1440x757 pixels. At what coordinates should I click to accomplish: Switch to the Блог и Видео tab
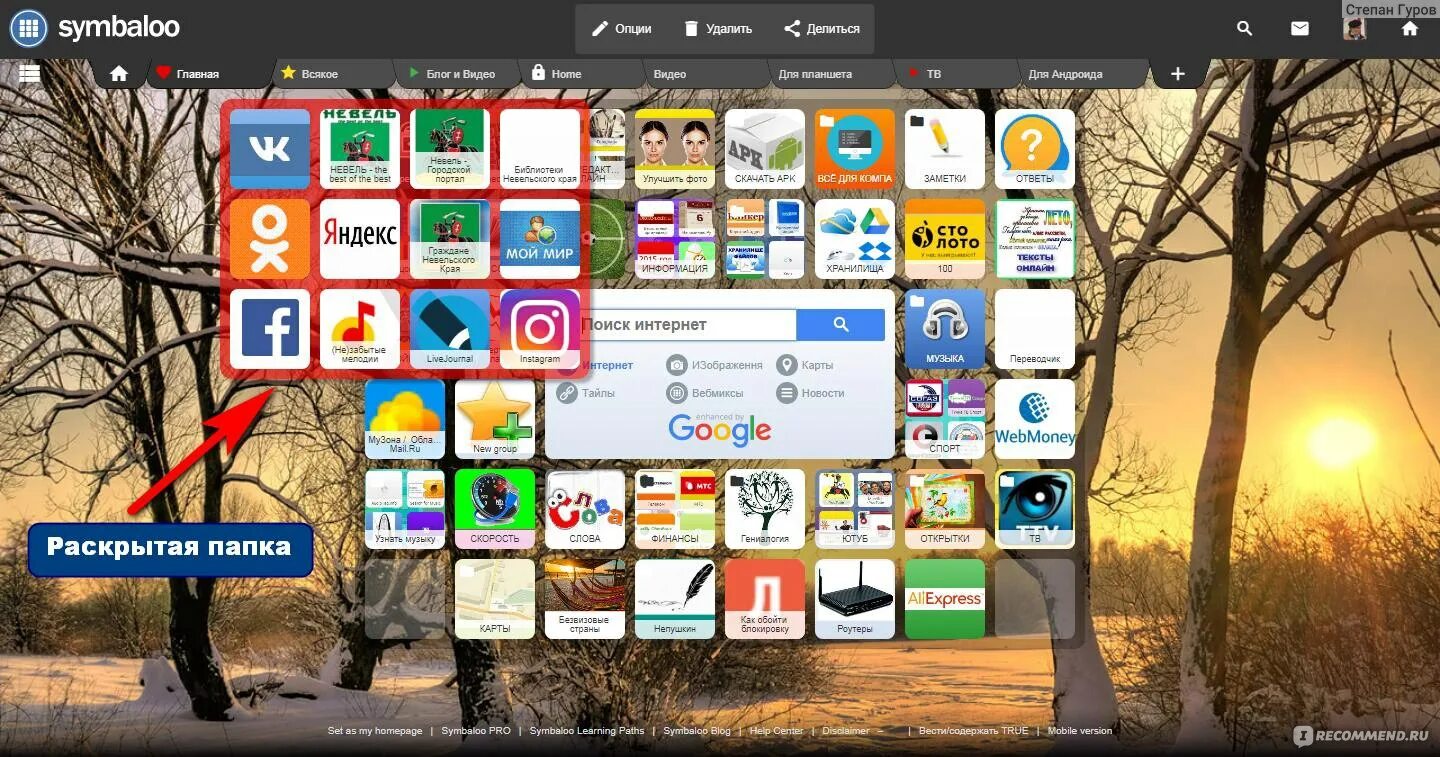pos(460,74)
